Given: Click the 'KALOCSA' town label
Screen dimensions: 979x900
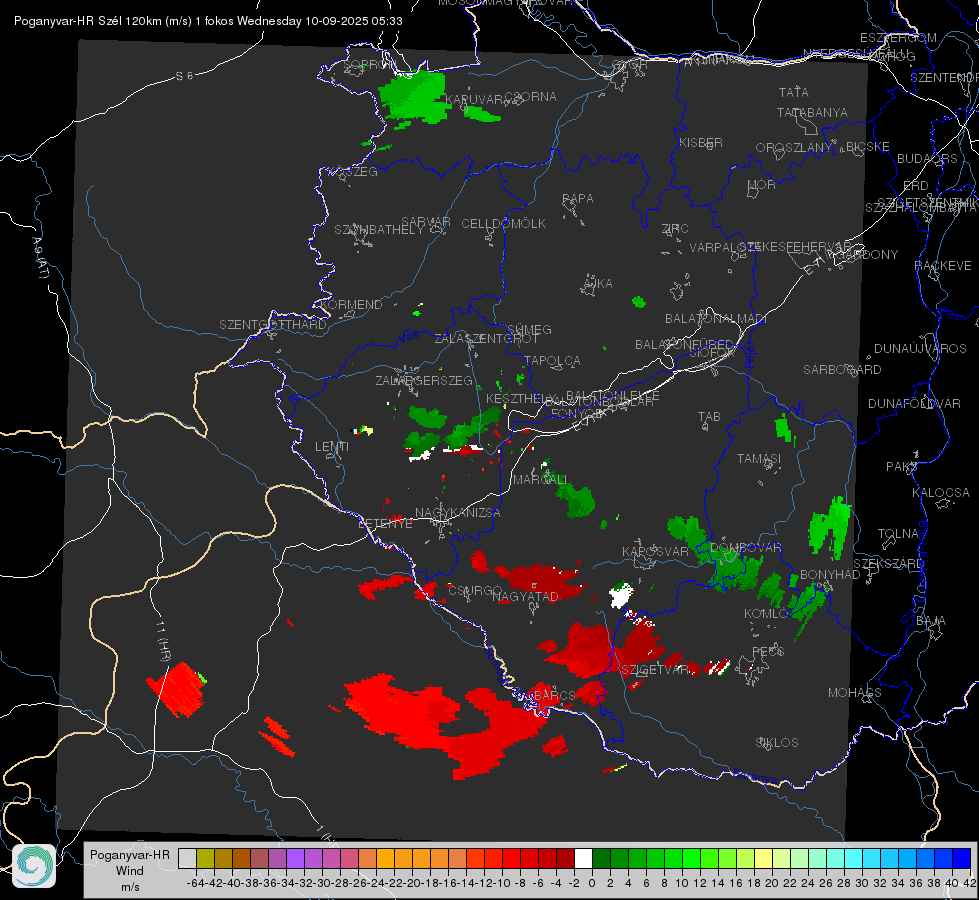Looking at the screenshot, I should (940, 493).
